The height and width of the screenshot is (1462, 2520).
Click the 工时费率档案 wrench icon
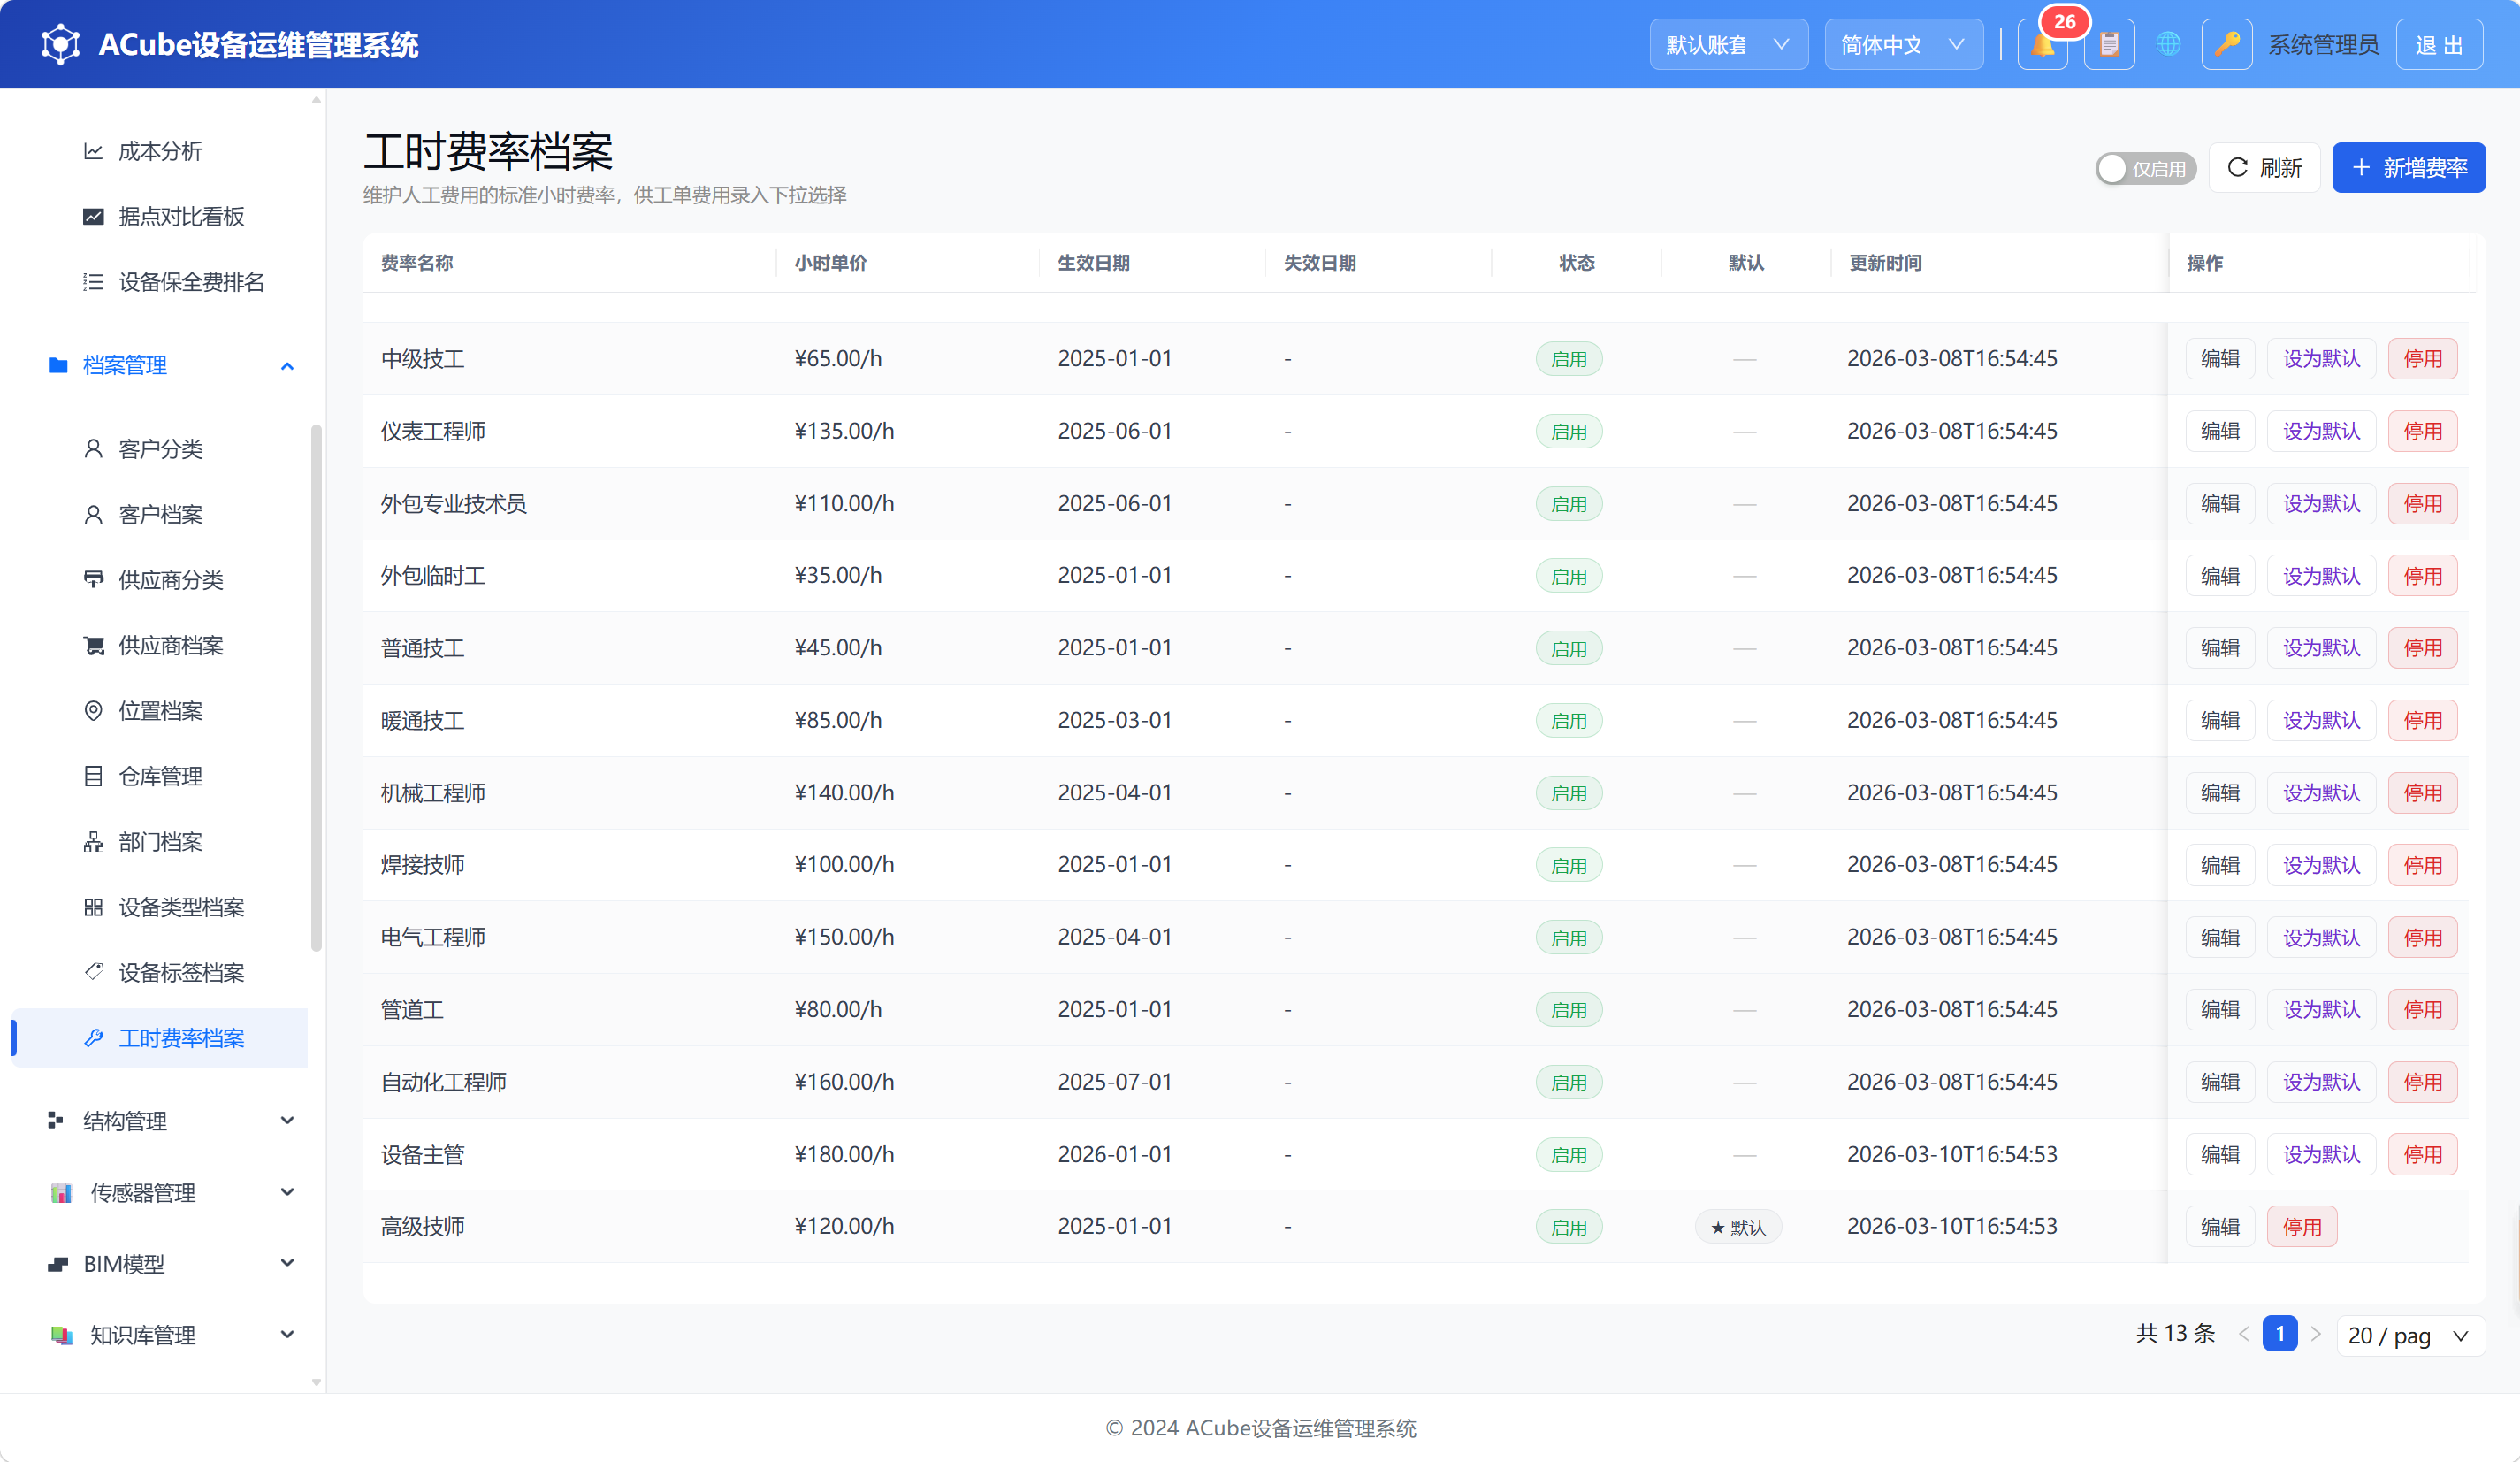(x=93, y=1038)
